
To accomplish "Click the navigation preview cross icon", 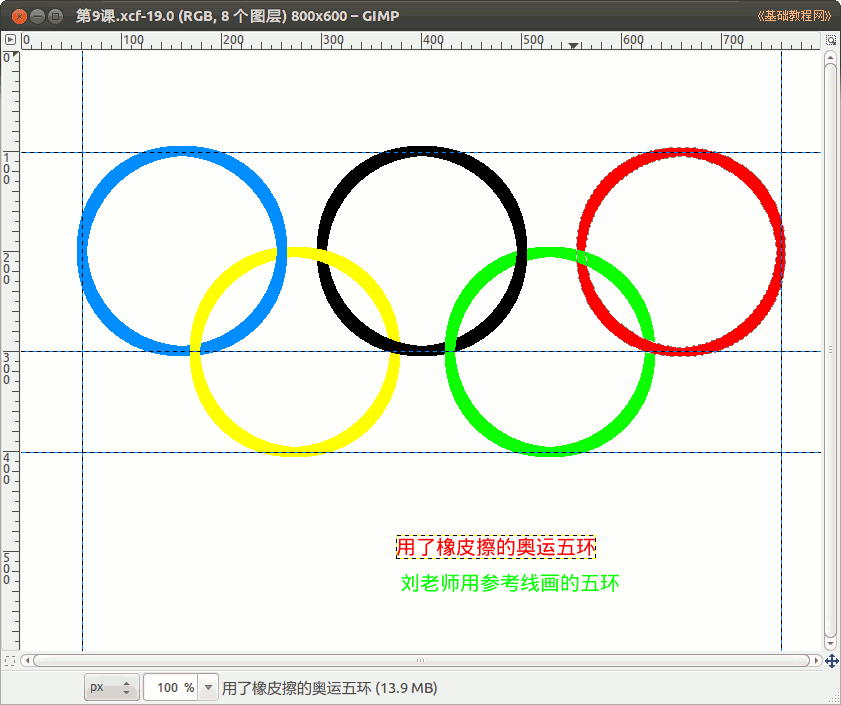I will (831, 660).
